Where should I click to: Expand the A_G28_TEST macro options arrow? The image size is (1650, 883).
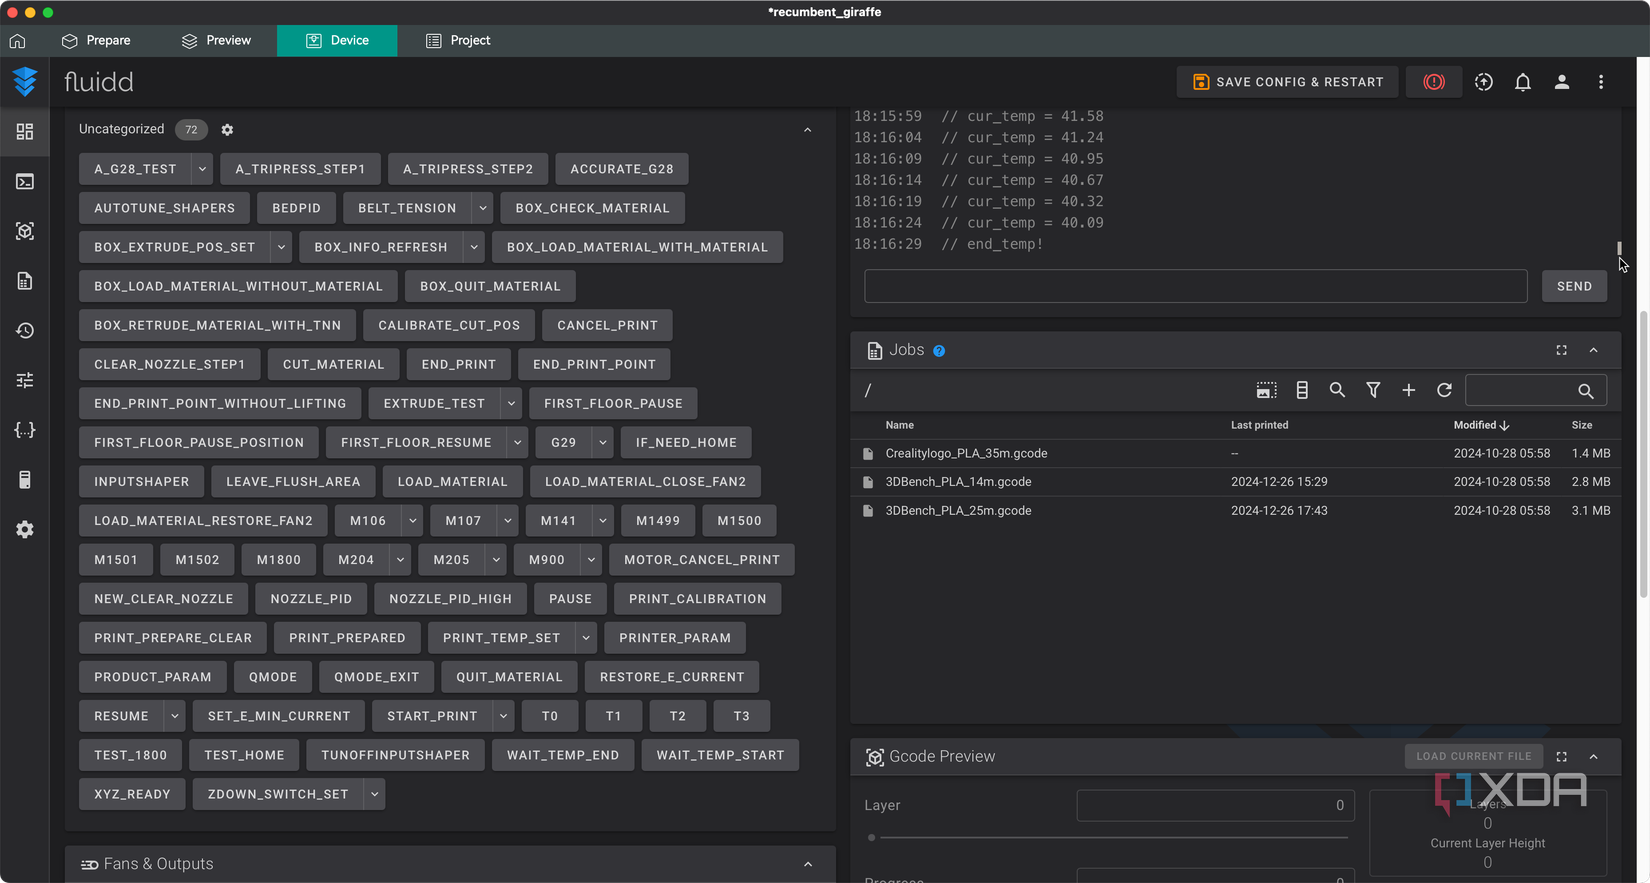tap(202, 169)
